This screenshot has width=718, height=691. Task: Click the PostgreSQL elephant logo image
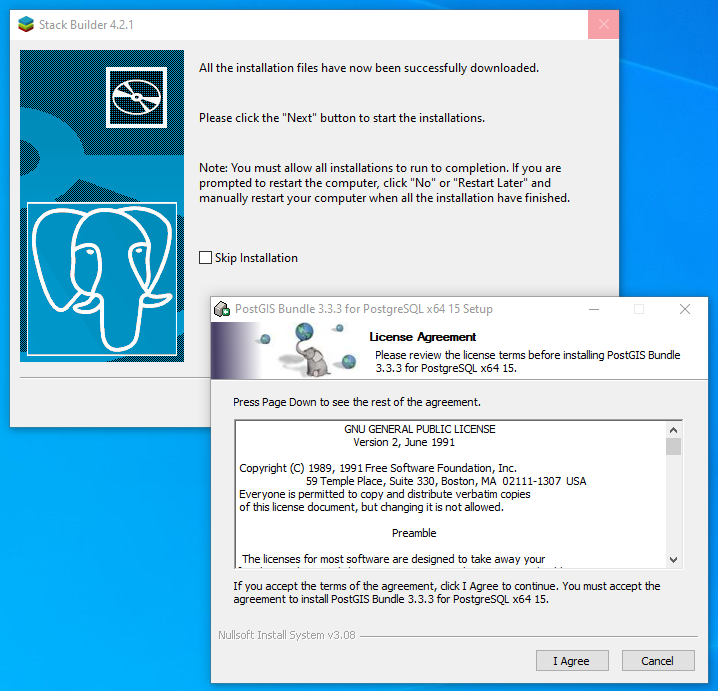pyautogui.click(x=102, y=279)
